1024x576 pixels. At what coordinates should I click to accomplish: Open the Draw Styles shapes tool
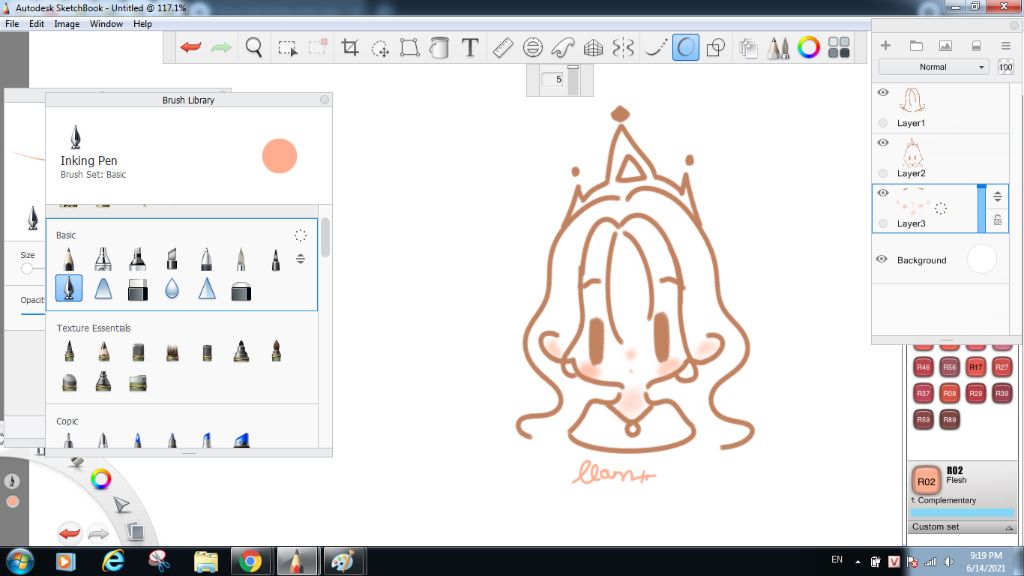click(x=716, y=47)
